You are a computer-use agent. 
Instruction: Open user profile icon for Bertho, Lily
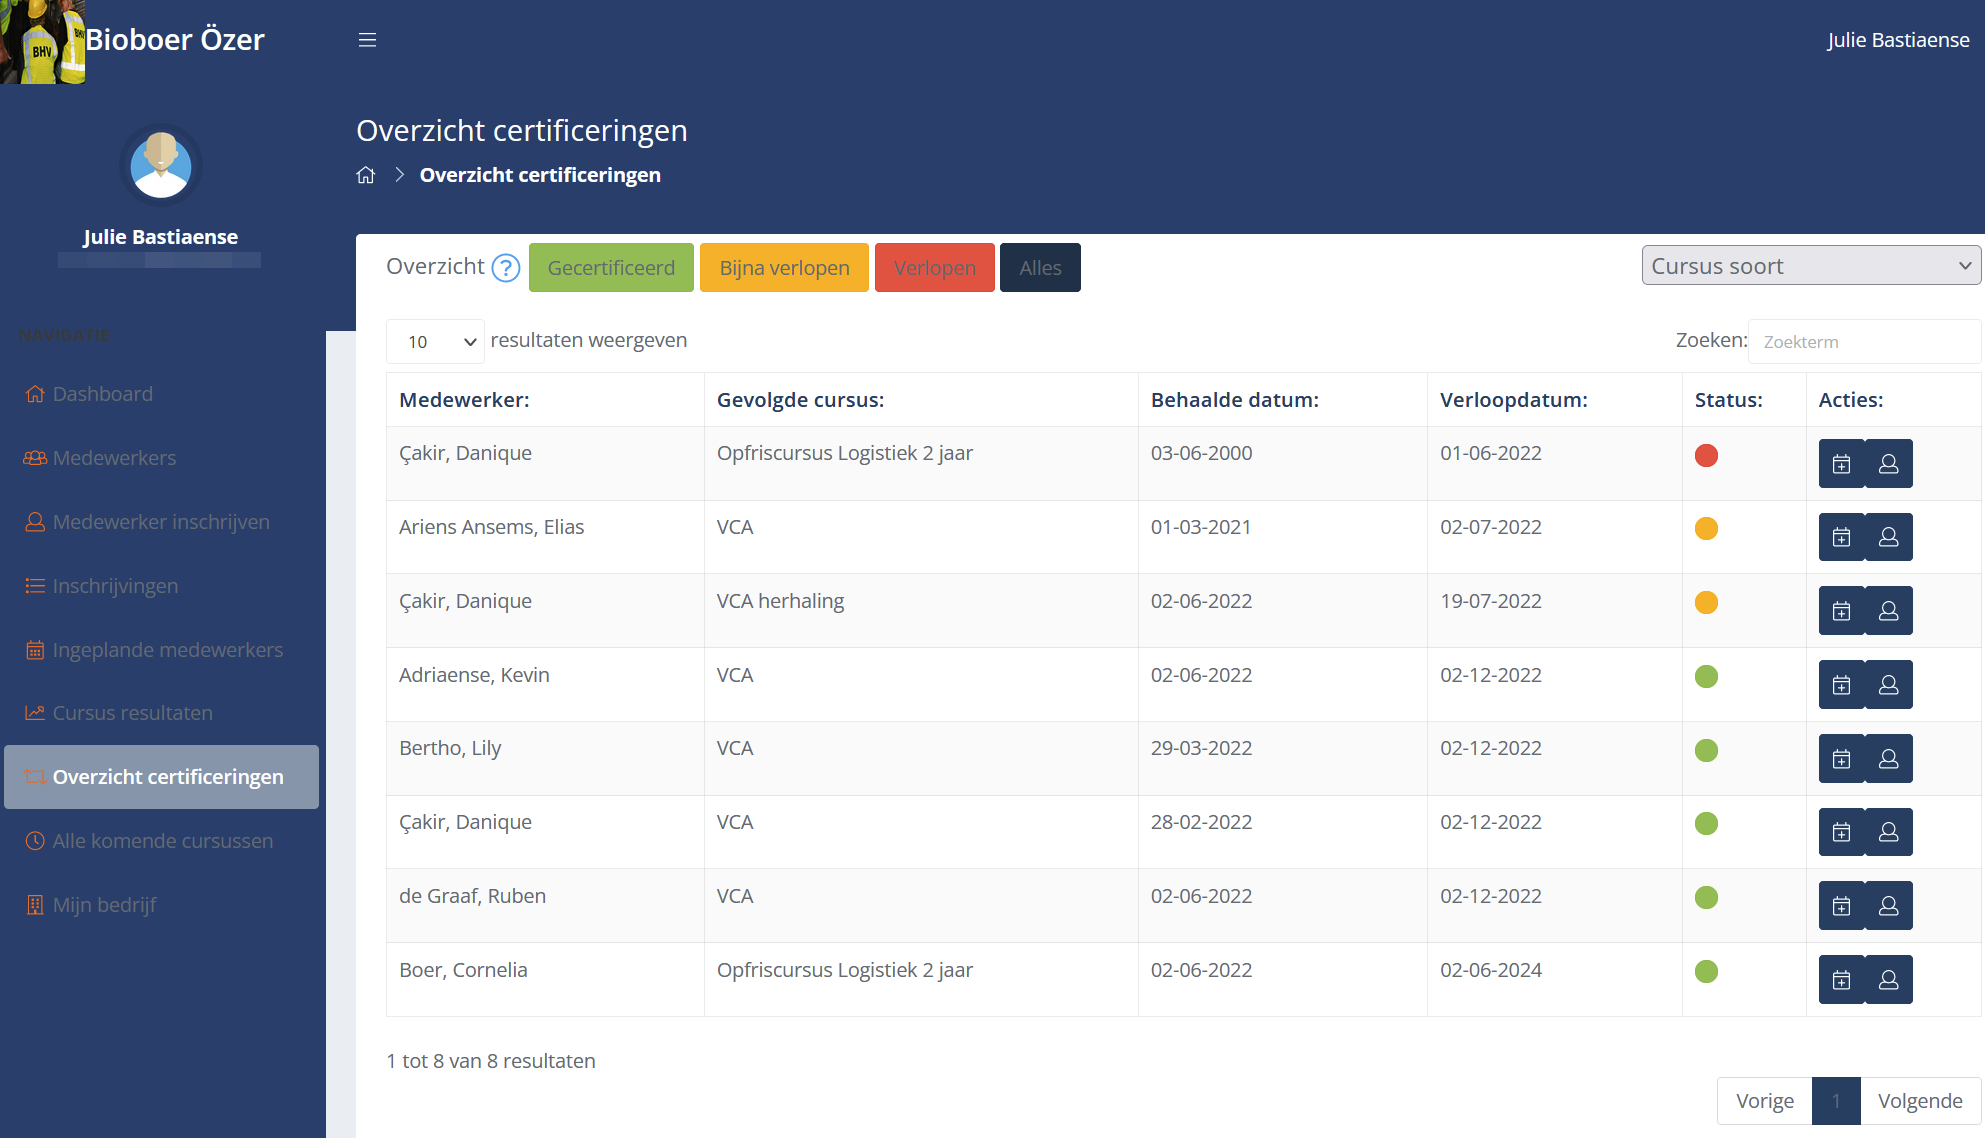click(x=1888, y=759)
